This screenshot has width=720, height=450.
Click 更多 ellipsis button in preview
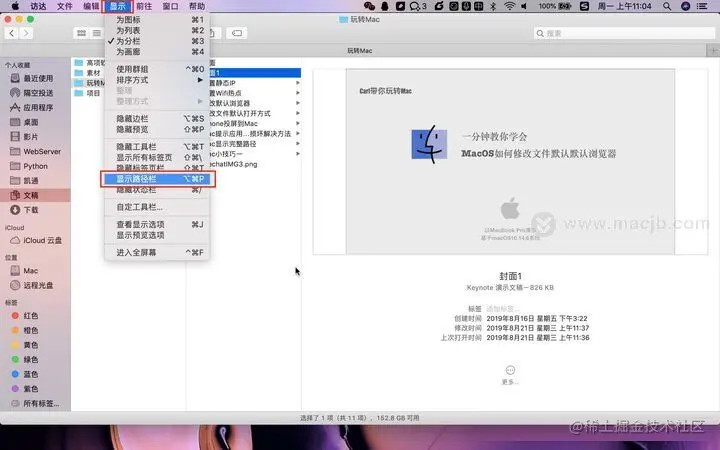(x=510, y=370)
